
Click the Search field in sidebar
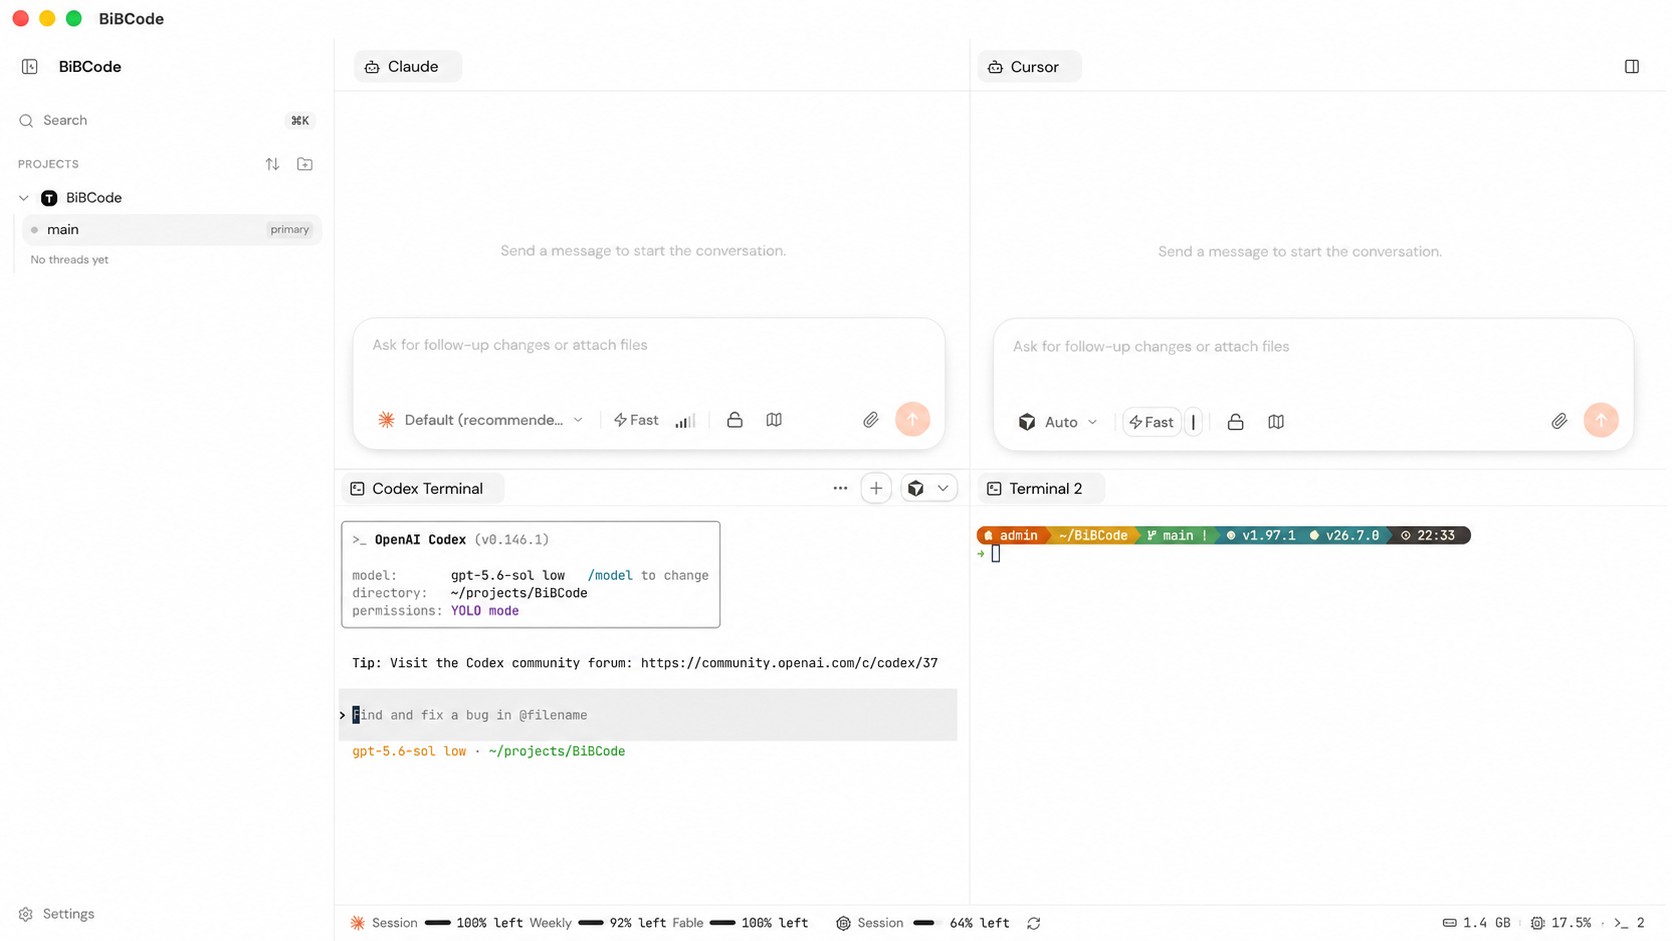166,120
